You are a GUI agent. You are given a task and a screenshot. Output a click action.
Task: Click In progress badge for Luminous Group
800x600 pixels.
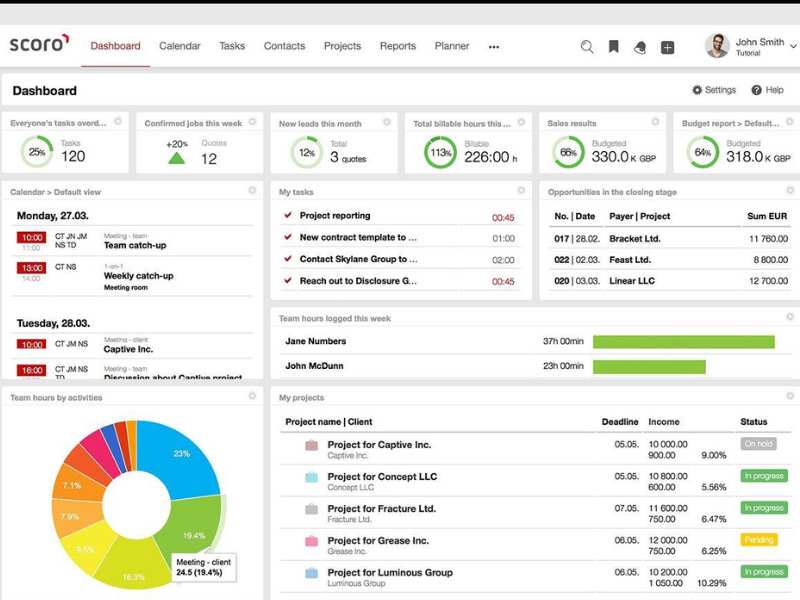click(x=764, y=572)
